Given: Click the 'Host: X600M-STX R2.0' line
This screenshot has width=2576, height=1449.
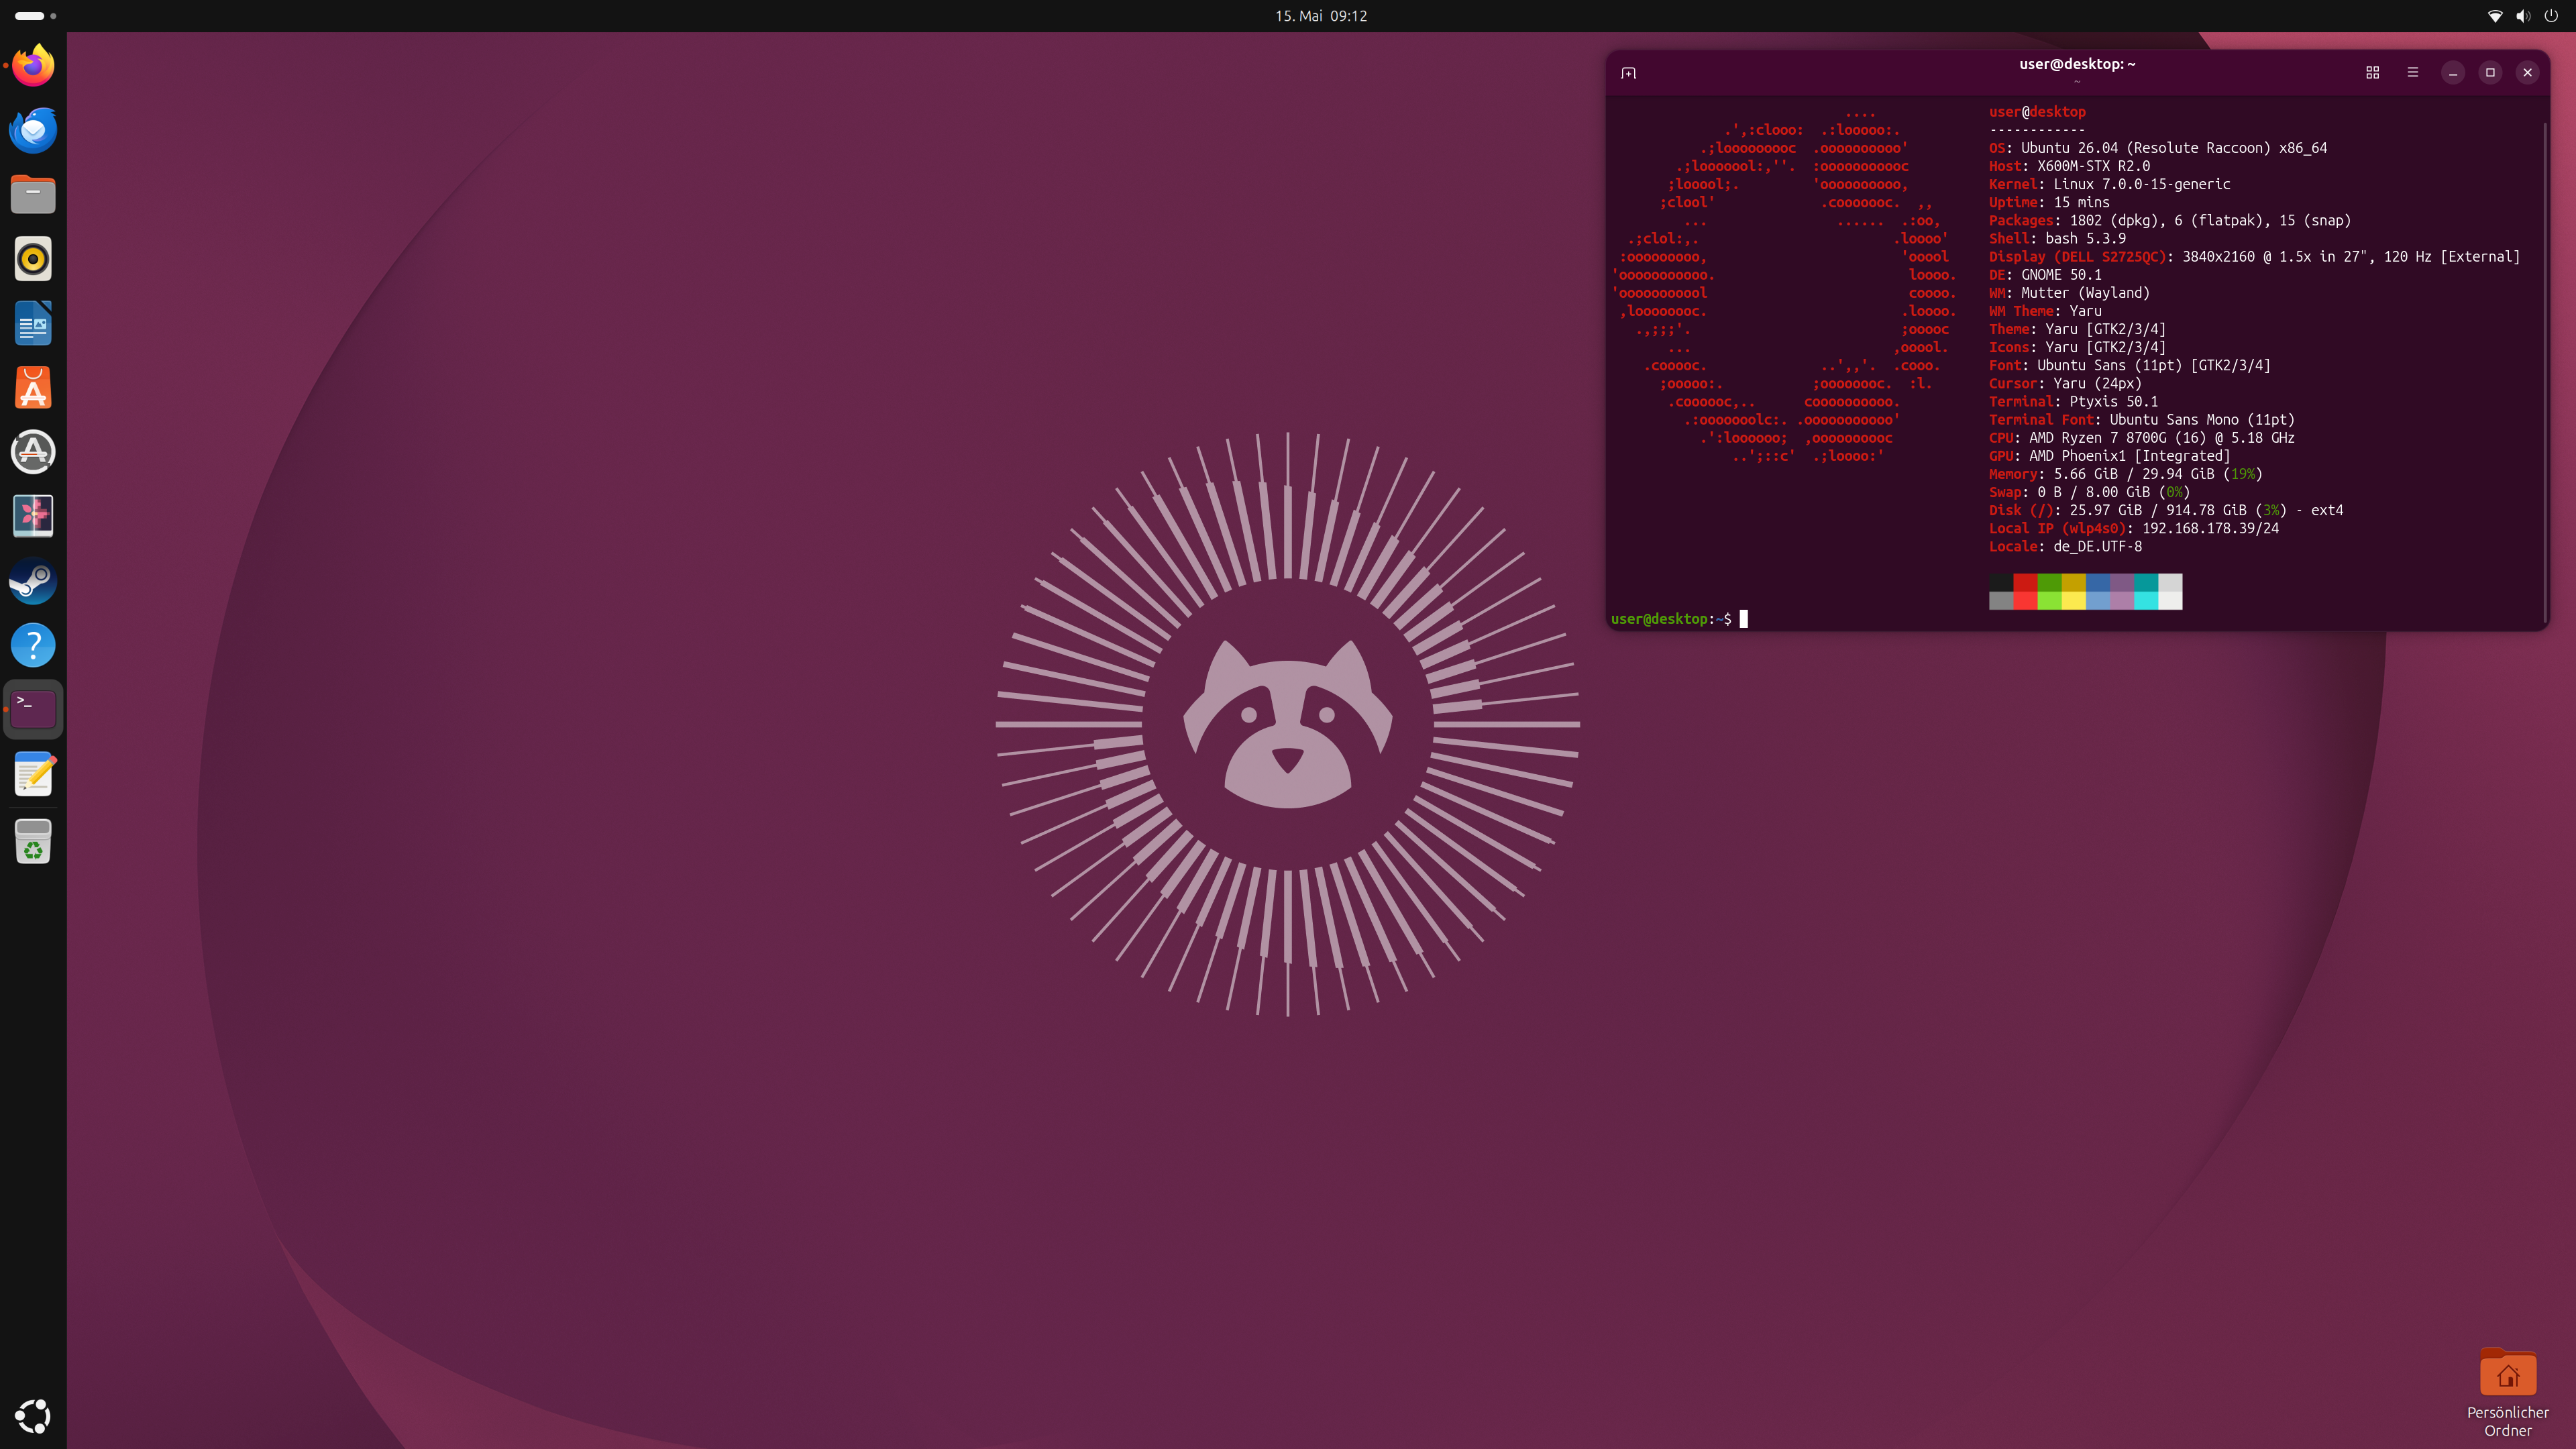Looking at the screenshot, I should click(2069, 166).
